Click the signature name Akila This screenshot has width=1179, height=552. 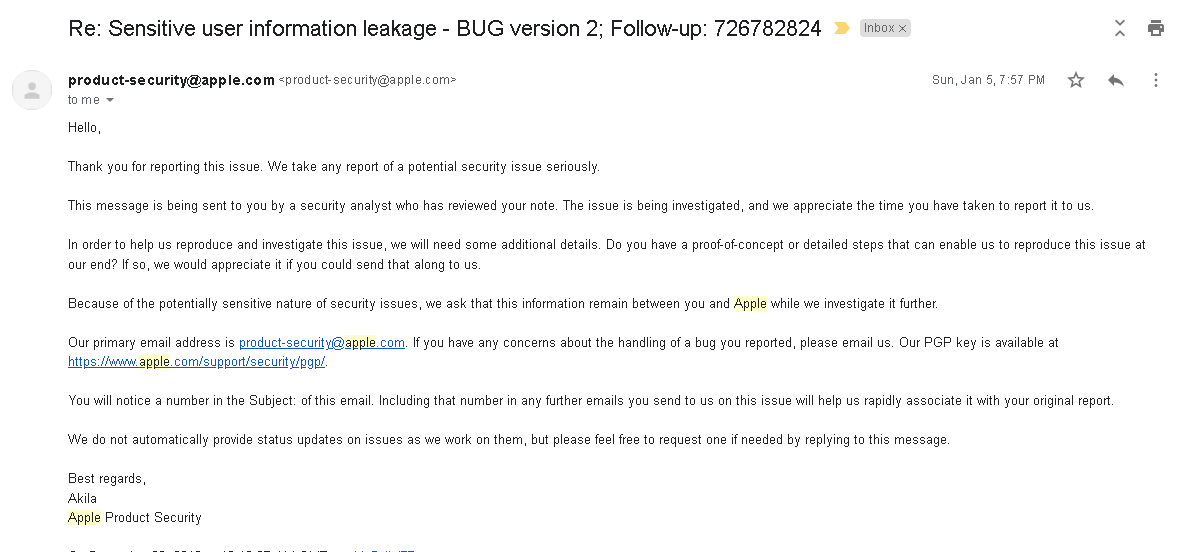pos(82,498)
